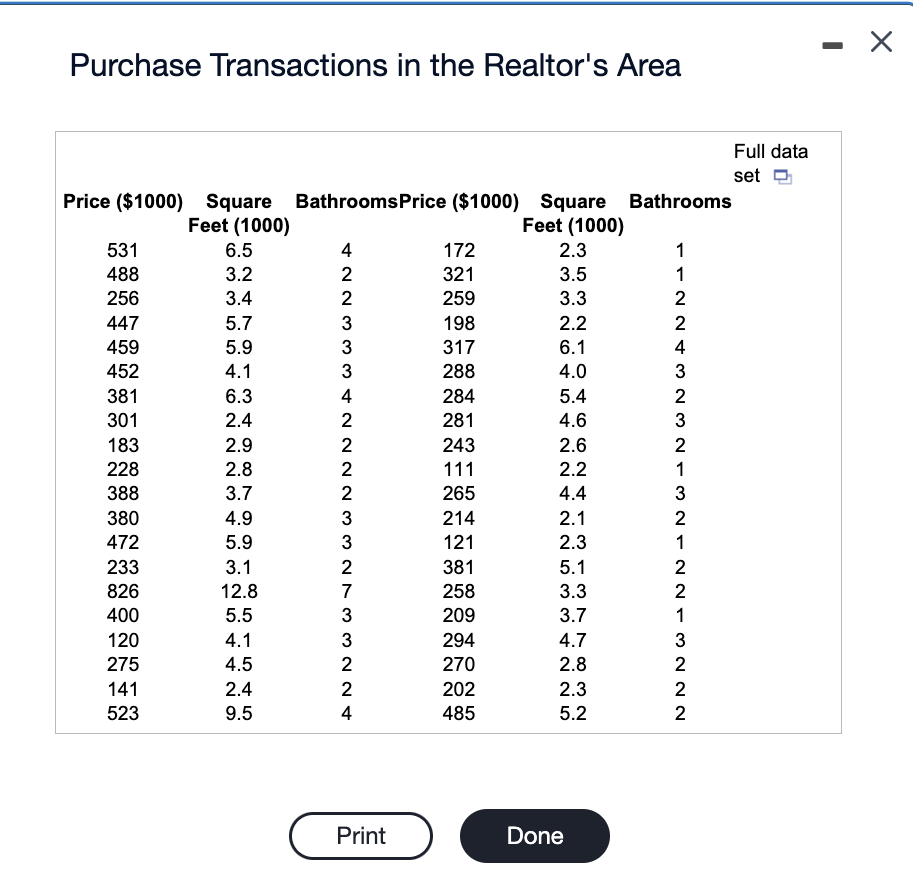Click the first Price ($1000) column header

pos(123,201)
